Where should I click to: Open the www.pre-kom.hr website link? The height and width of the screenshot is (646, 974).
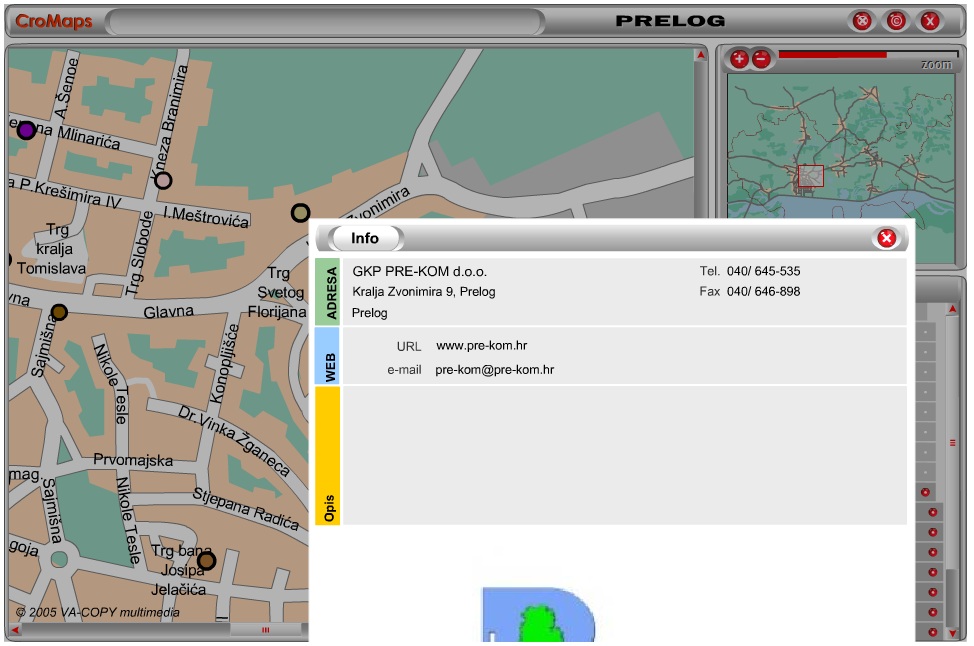coord(481,346)
